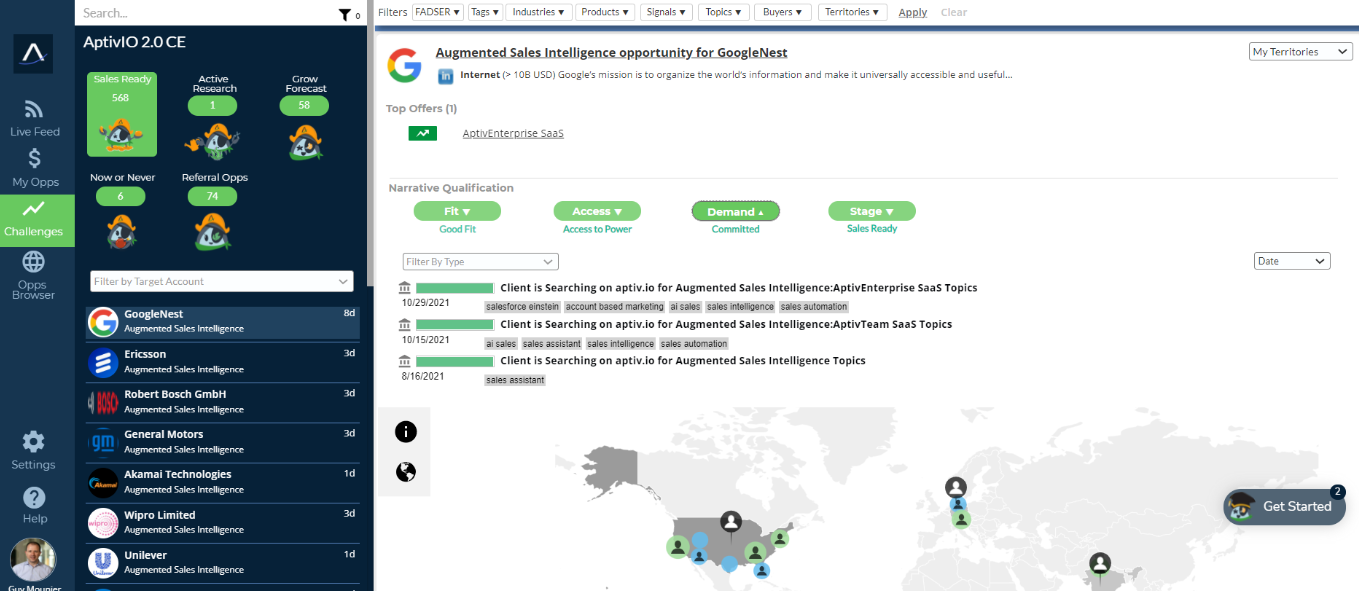1359x591 pixels.
Task: Open the Tags filter dropdown
Action: [x=485, y=12]
